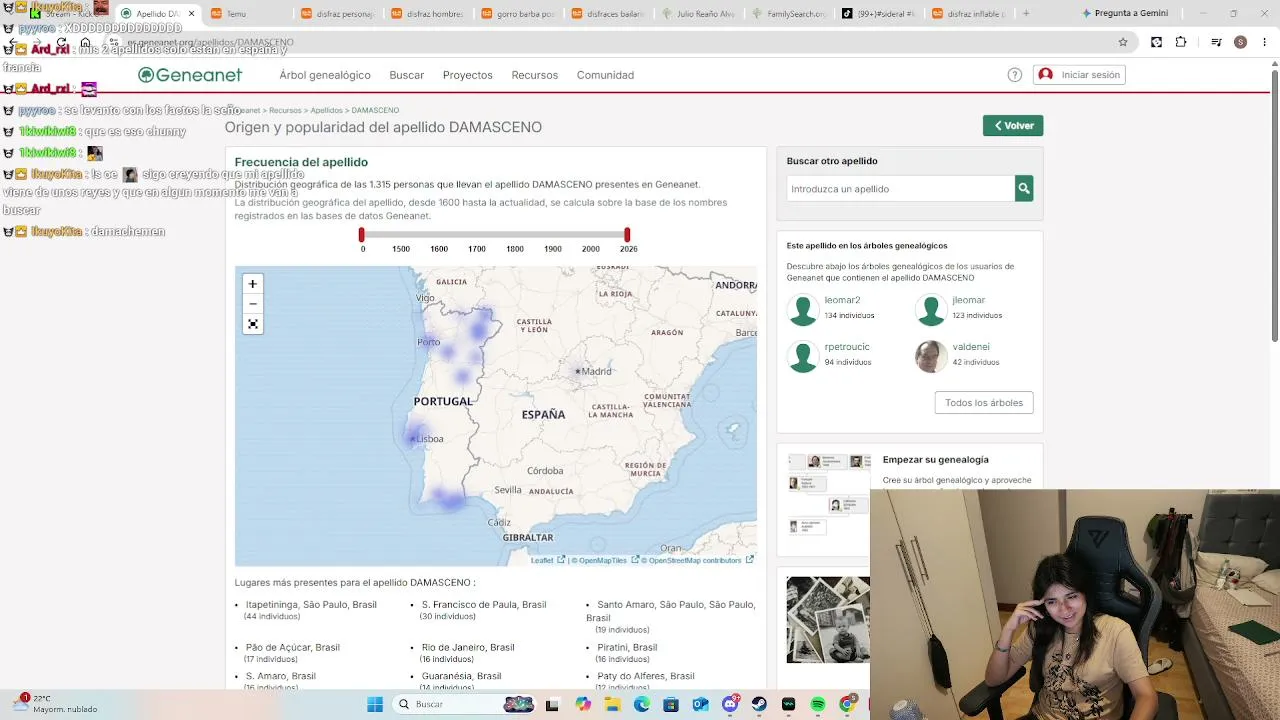
Task: Open jleomar tree avatar
Action: 931,309
